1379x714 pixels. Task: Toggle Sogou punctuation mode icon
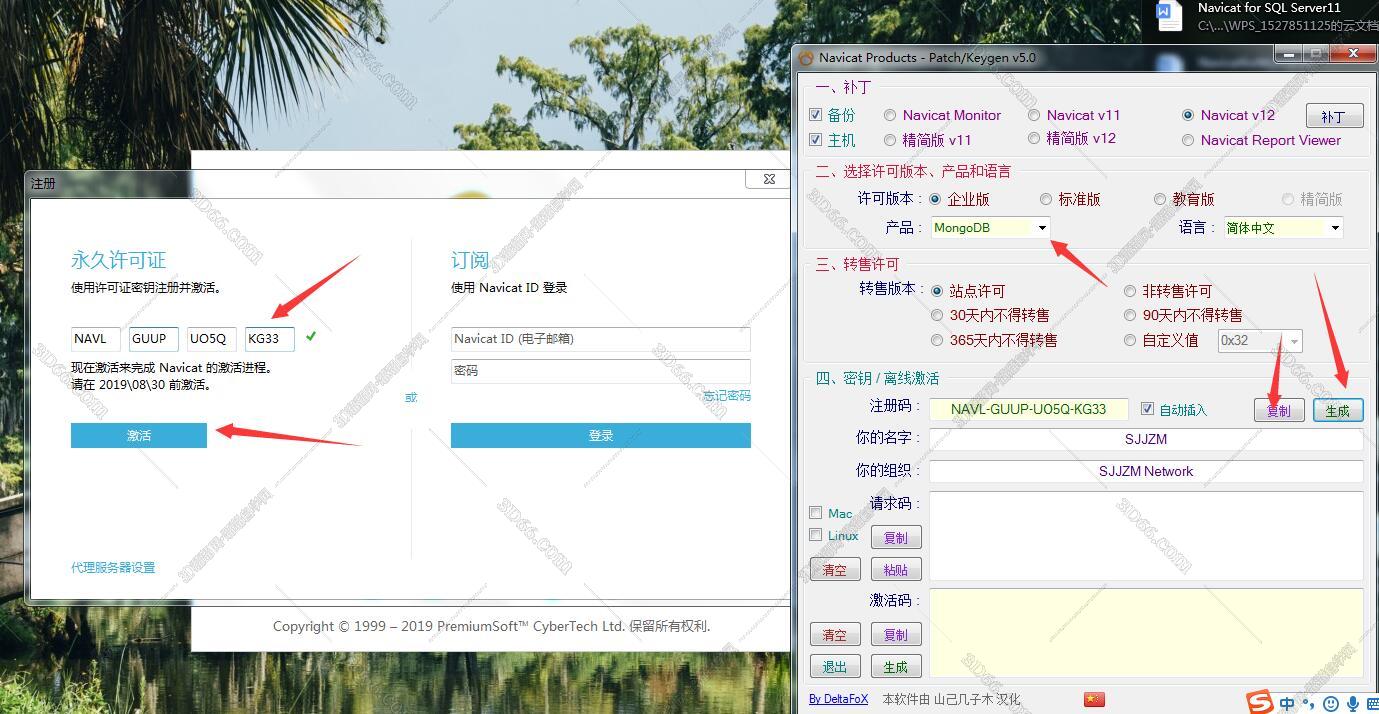click(x=1310, y=703)
